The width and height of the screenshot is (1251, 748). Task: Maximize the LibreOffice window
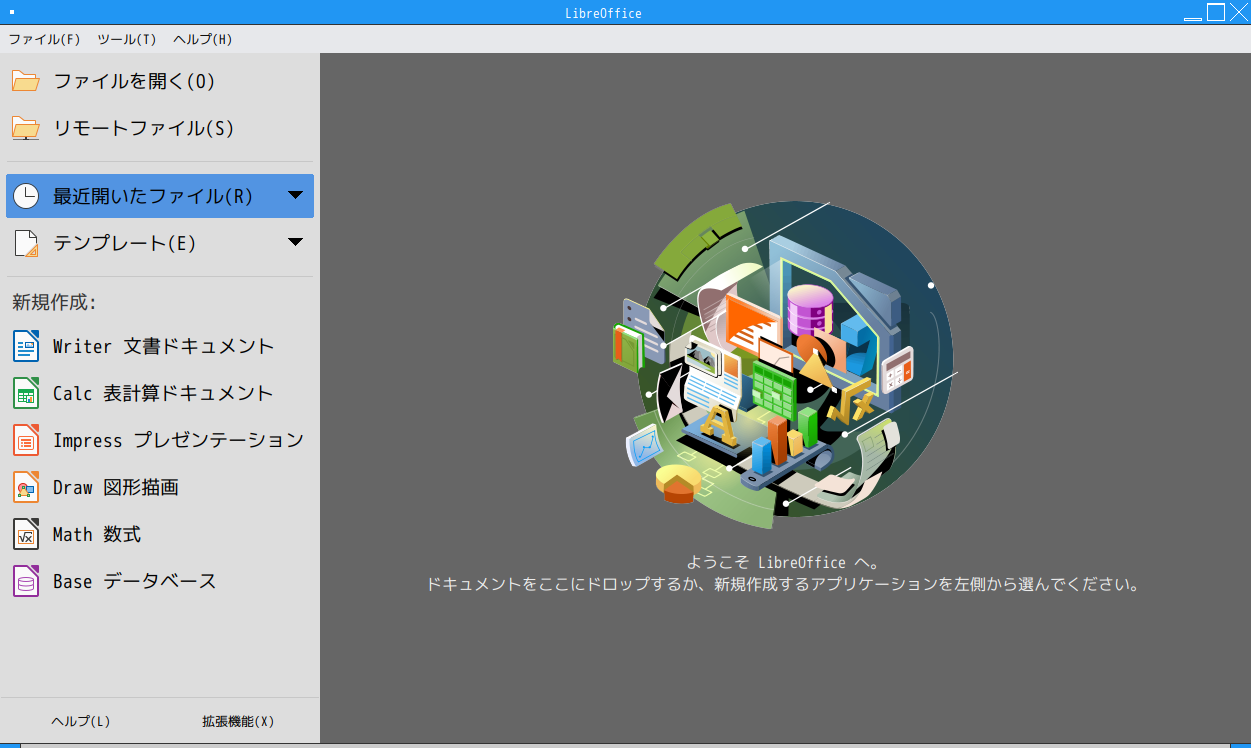click(x=1215, y=12)
